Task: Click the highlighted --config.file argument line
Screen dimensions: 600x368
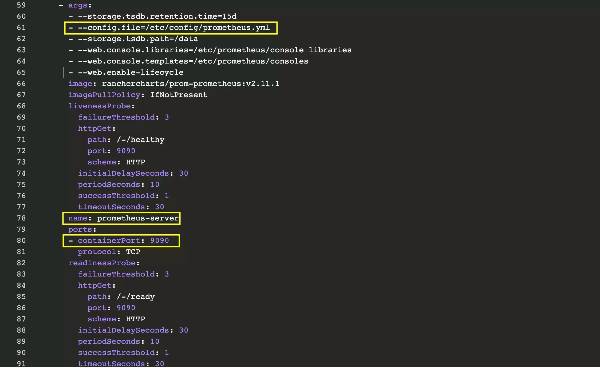Action: [x=171, y=28]
